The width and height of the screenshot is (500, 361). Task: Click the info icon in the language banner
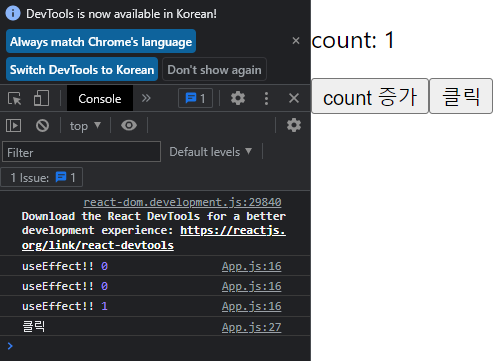13,13
